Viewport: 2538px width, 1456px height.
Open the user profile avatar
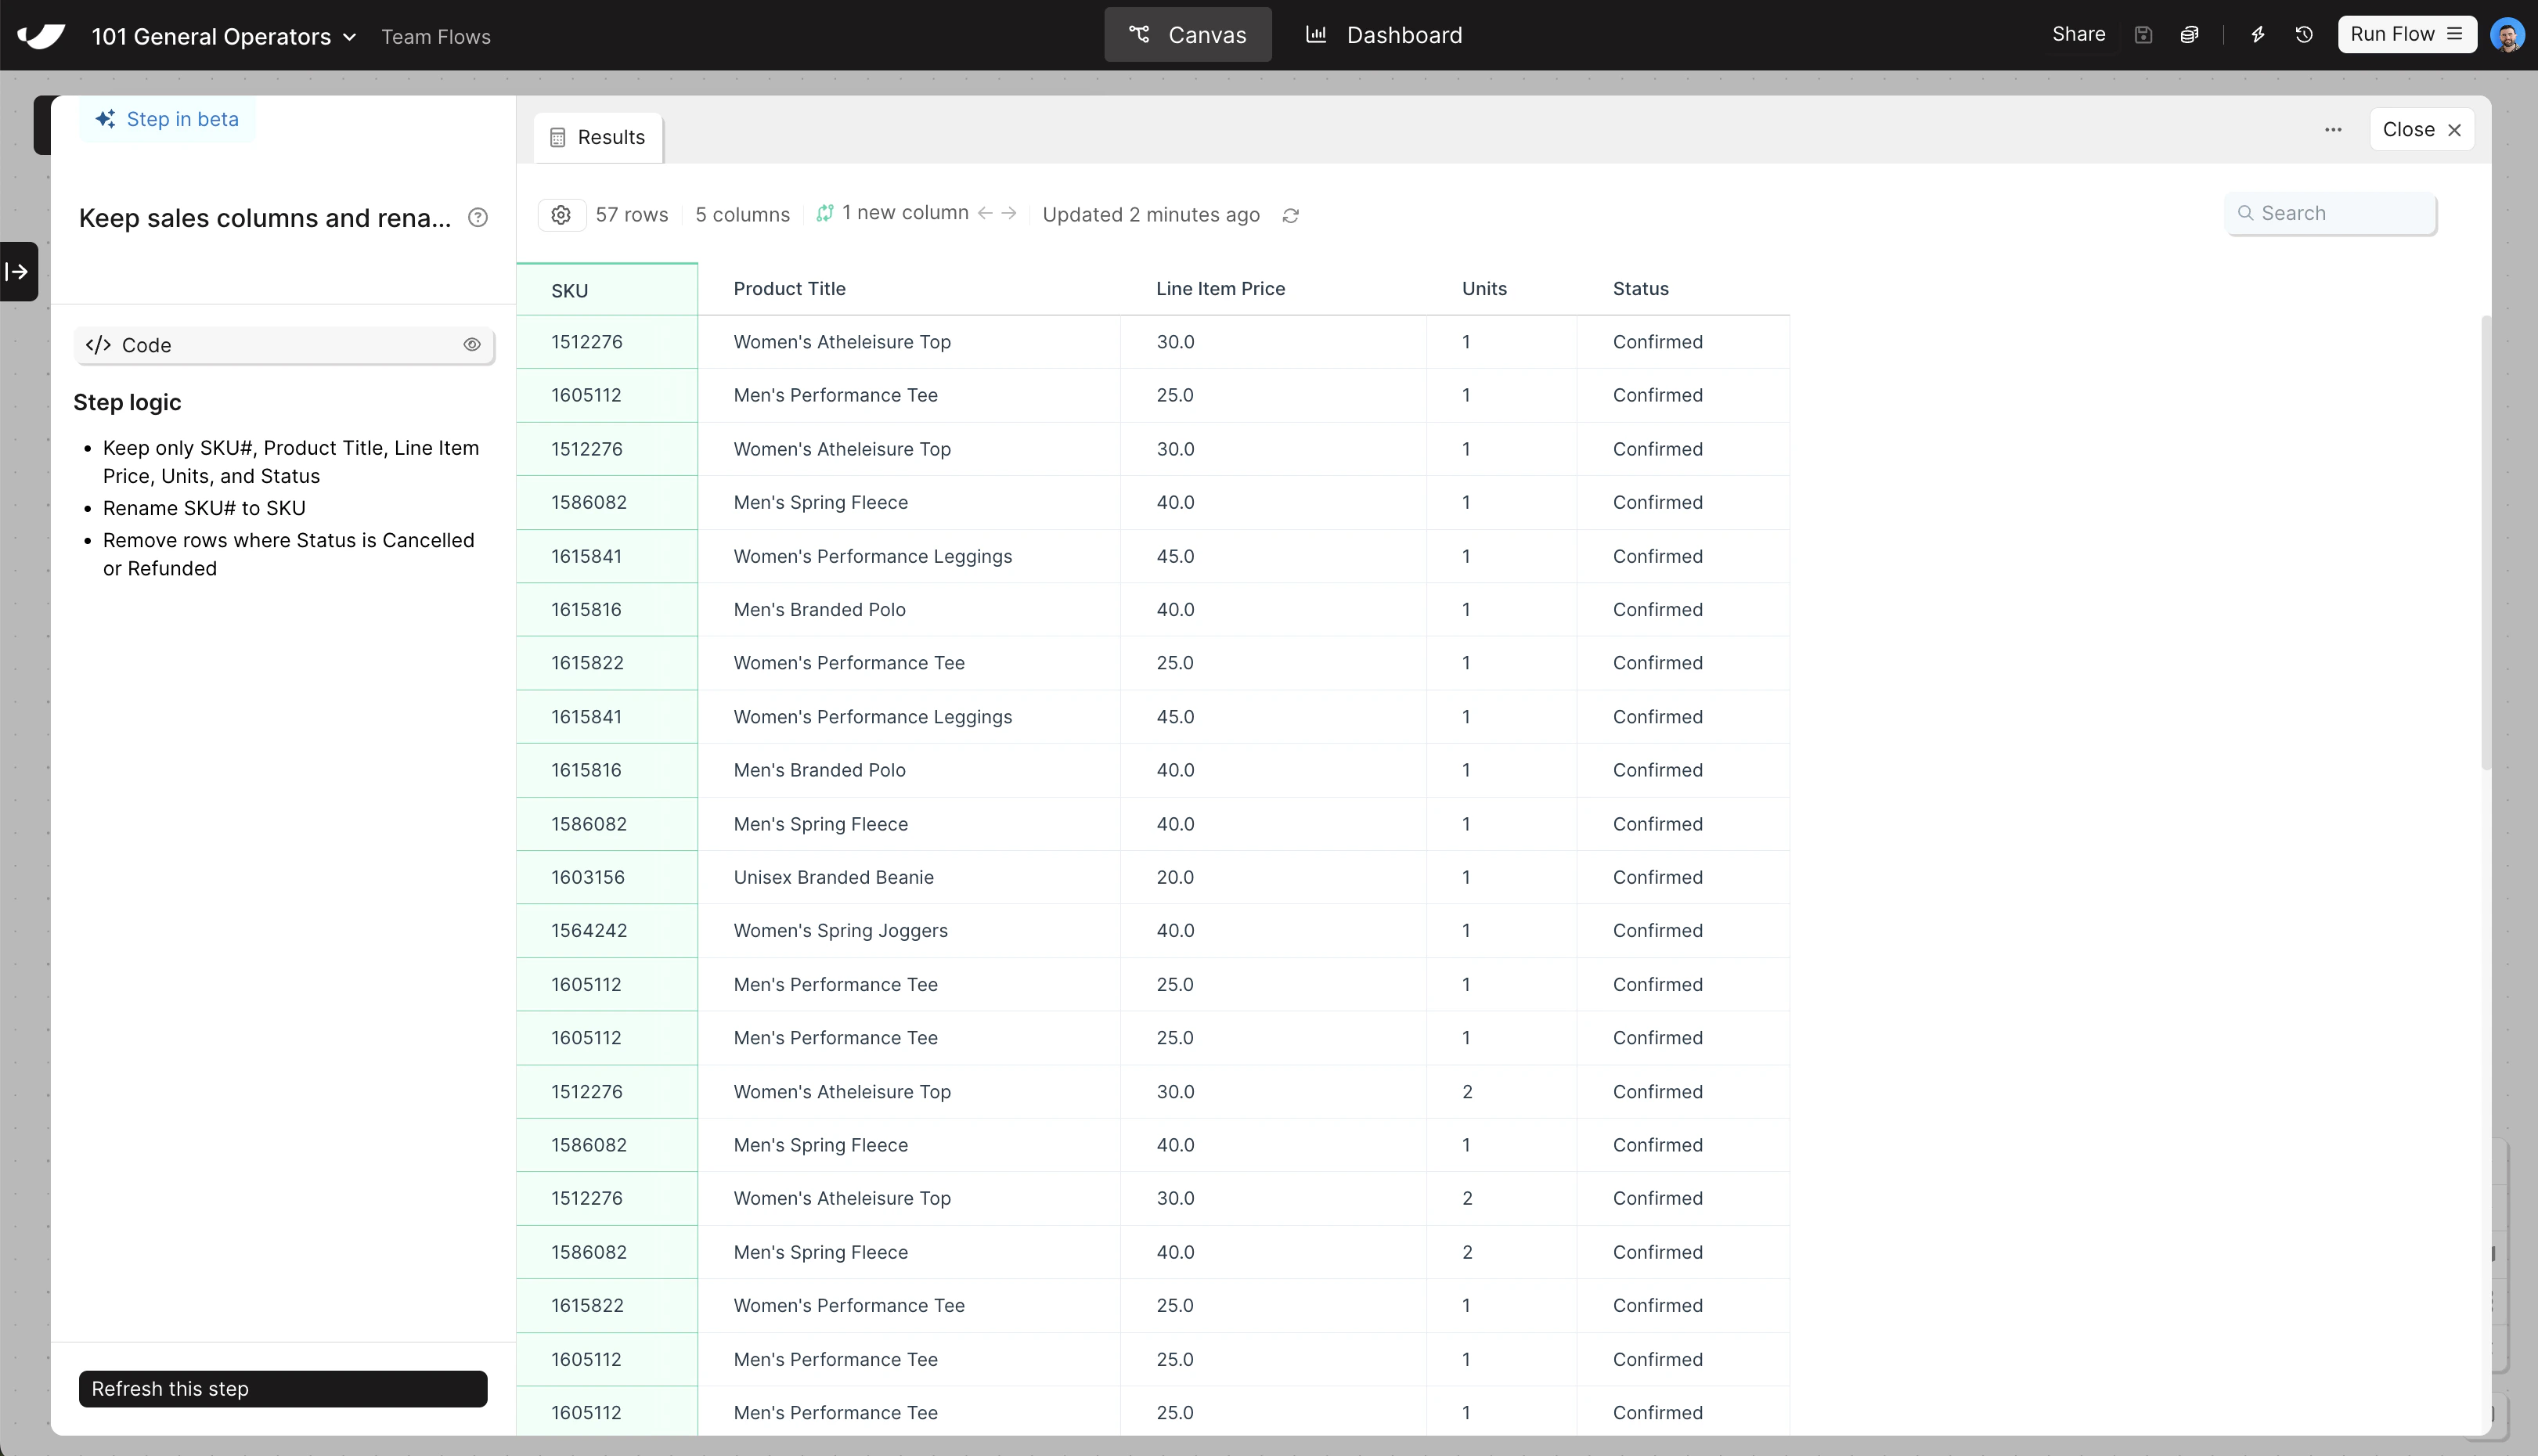2508,35
